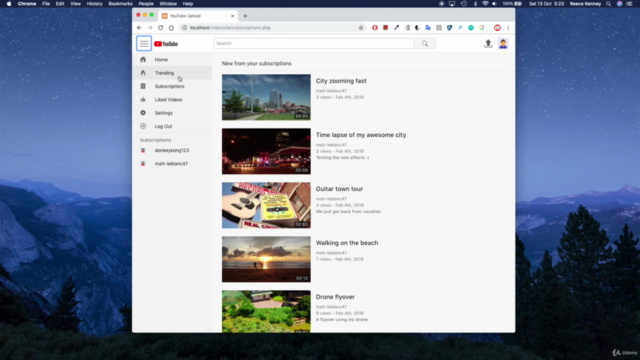Click Log Out in sidebar
The width and height of the screenshot is (640, 360).
[163, 126]
